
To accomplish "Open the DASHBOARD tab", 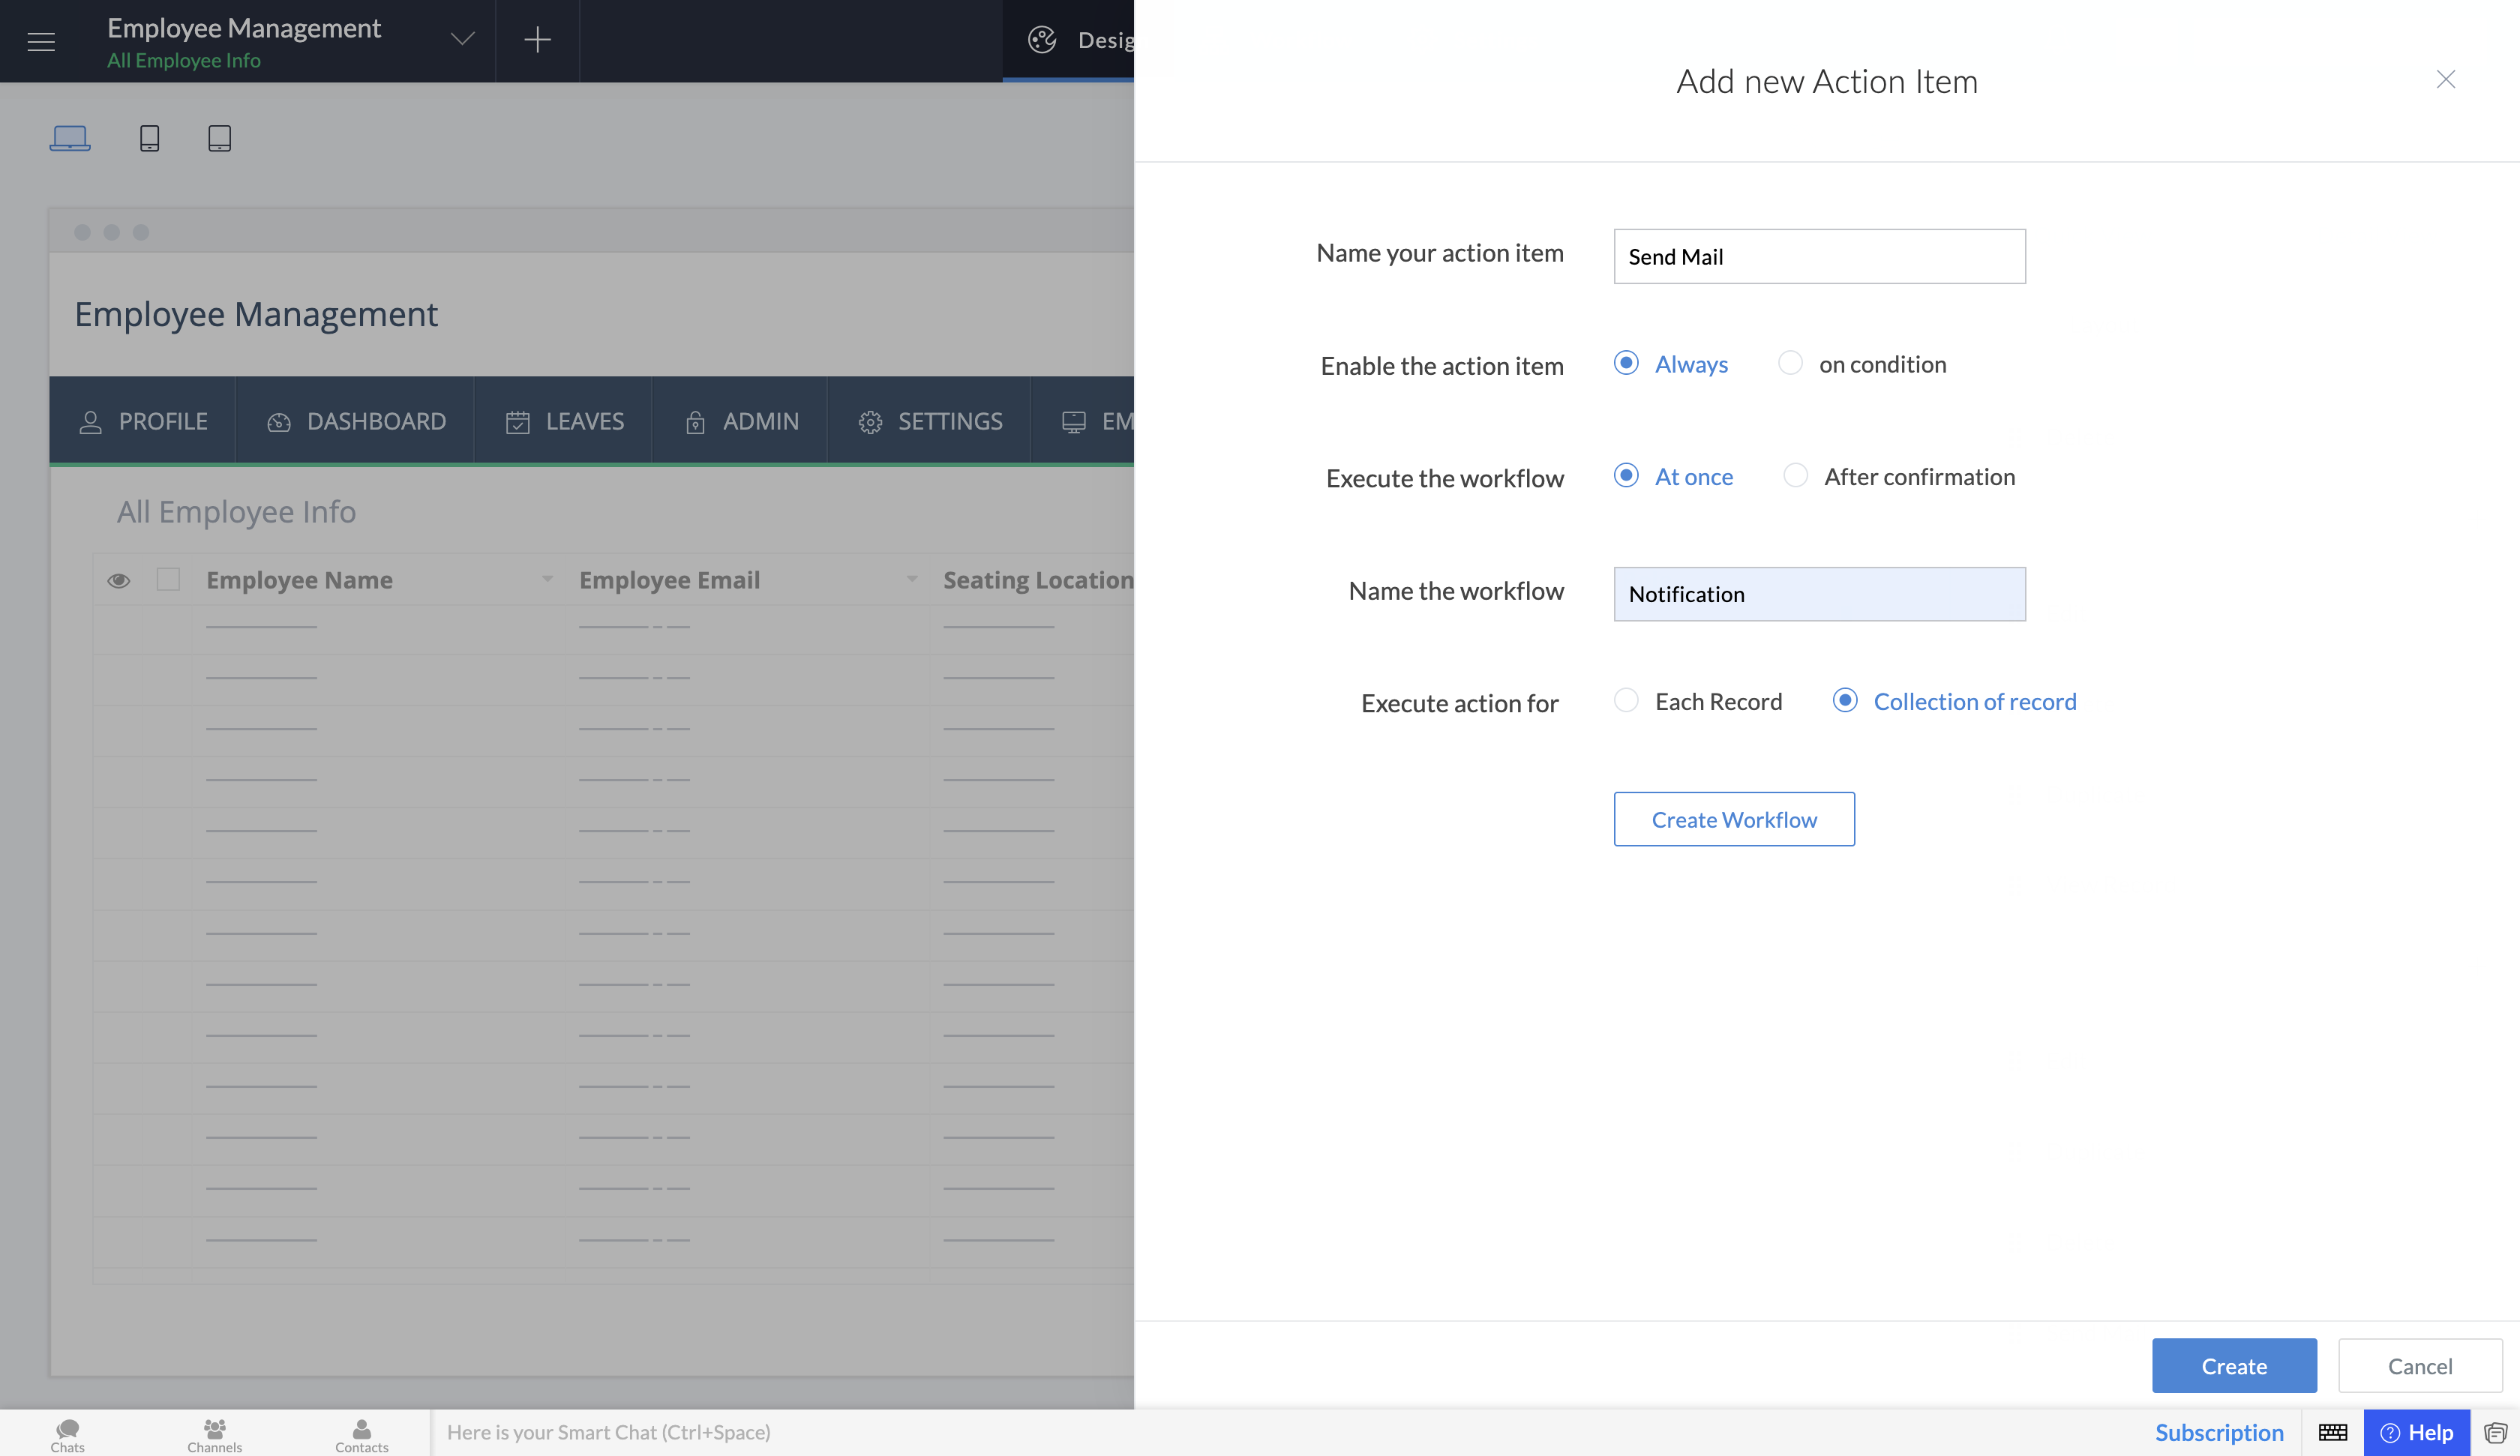I will pos(356,421).
